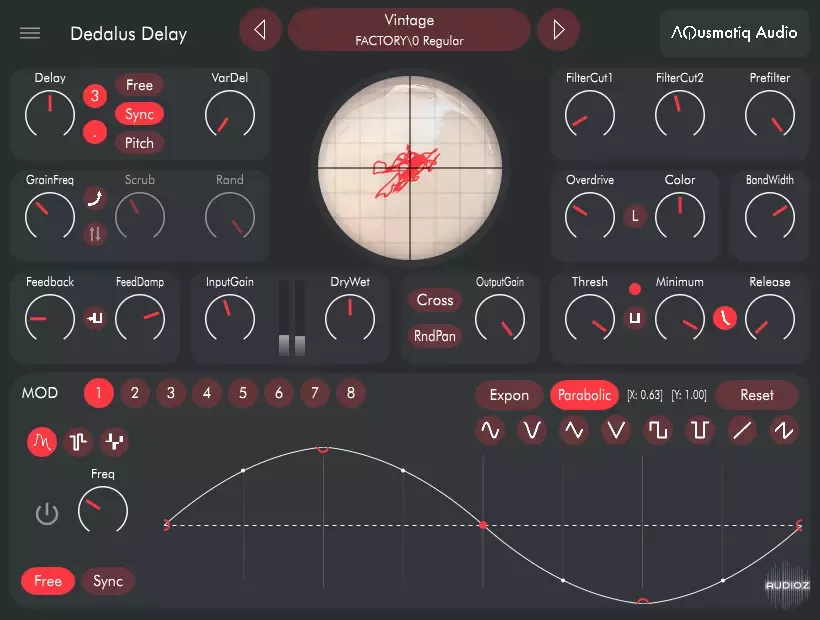
Task: Click the Thresh knob
Action: 589,318
